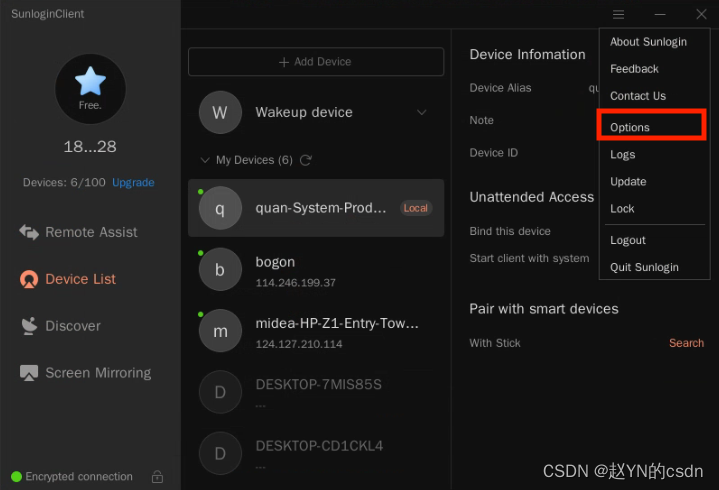Select the DESKTOP-7MIS85S device
The height and width of the screenshot is (490, 719).
click(316, 392)
